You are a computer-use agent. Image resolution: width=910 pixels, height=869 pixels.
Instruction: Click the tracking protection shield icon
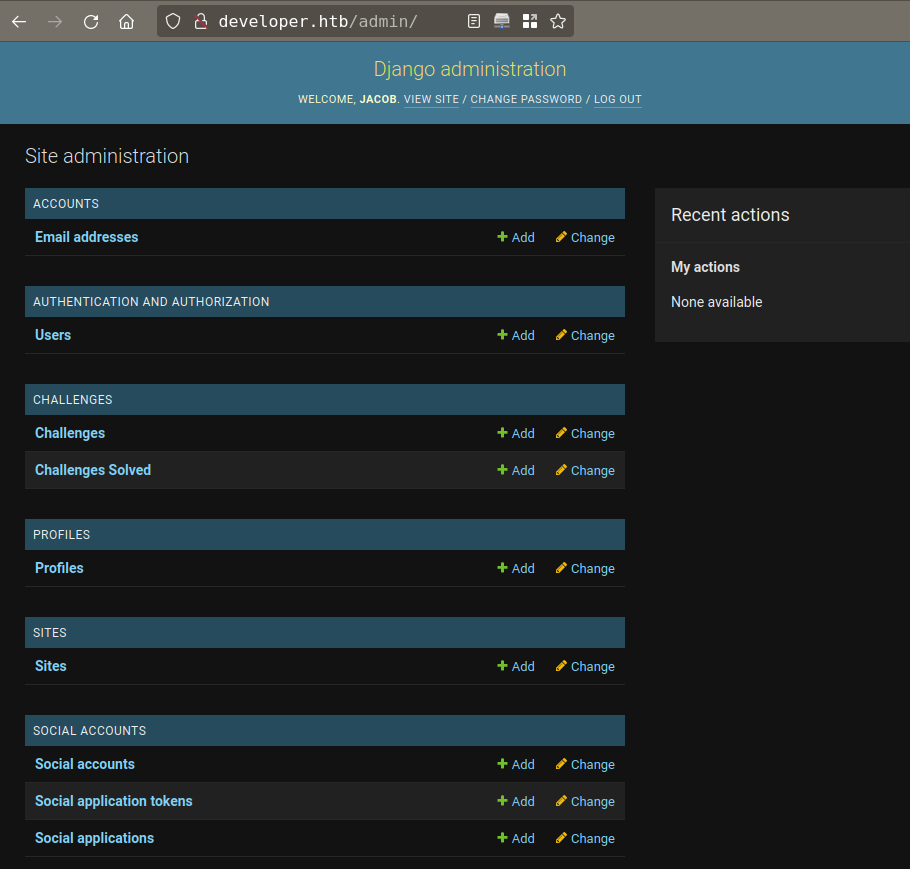click(x=173, y=21)
